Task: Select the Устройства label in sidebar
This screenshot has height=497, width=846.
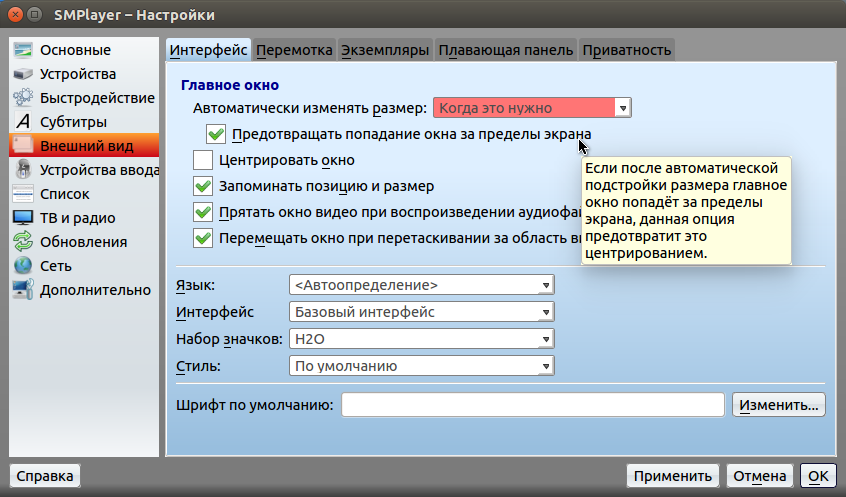Action: point(78,74)
